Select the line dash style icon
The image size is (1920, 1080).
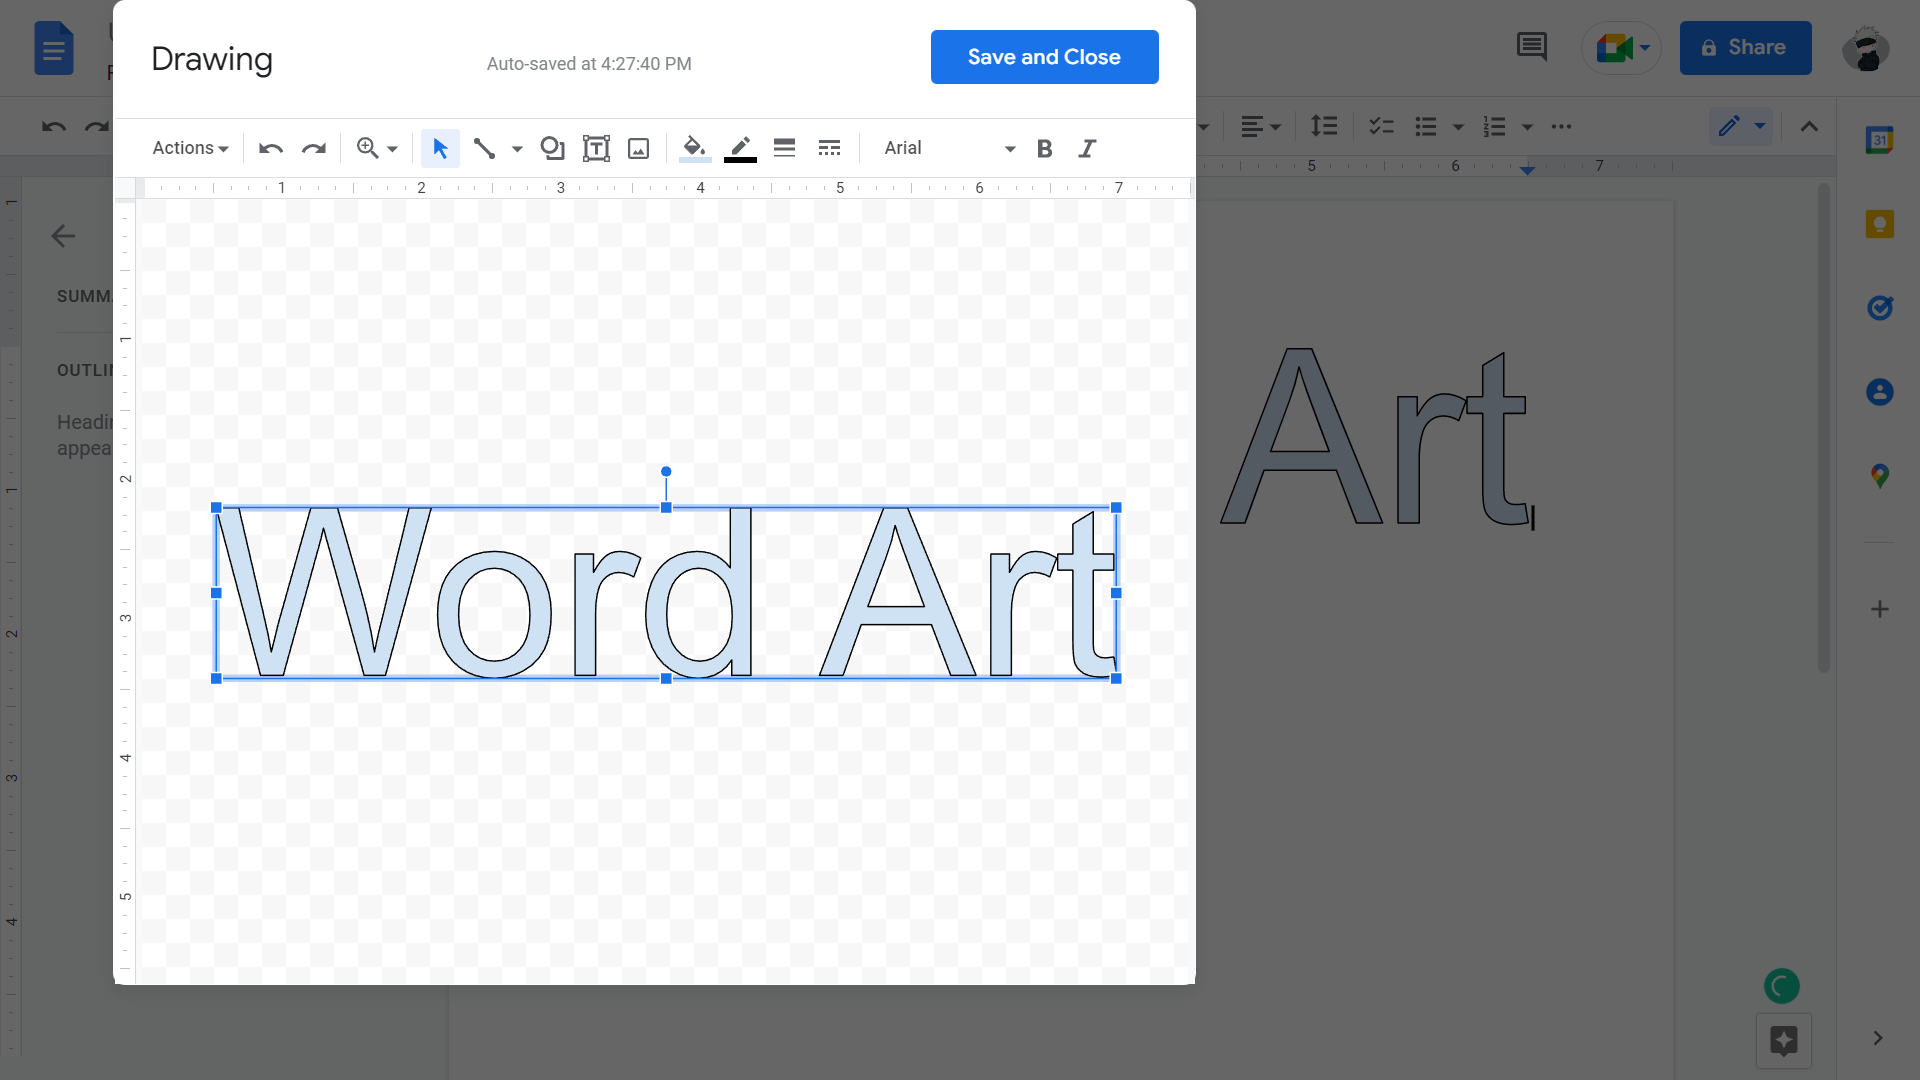829,148
